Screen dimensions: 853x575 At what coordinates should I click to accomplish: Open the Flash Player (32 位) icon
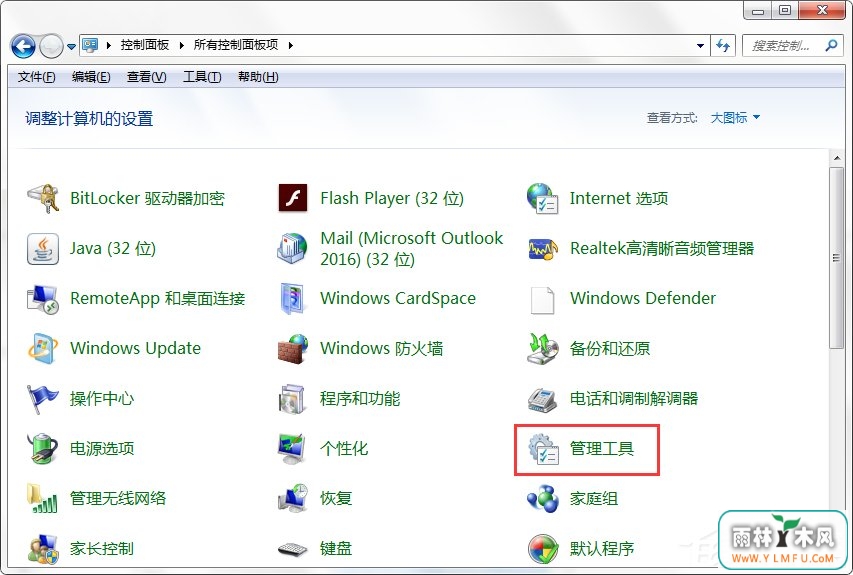point(293,198)
